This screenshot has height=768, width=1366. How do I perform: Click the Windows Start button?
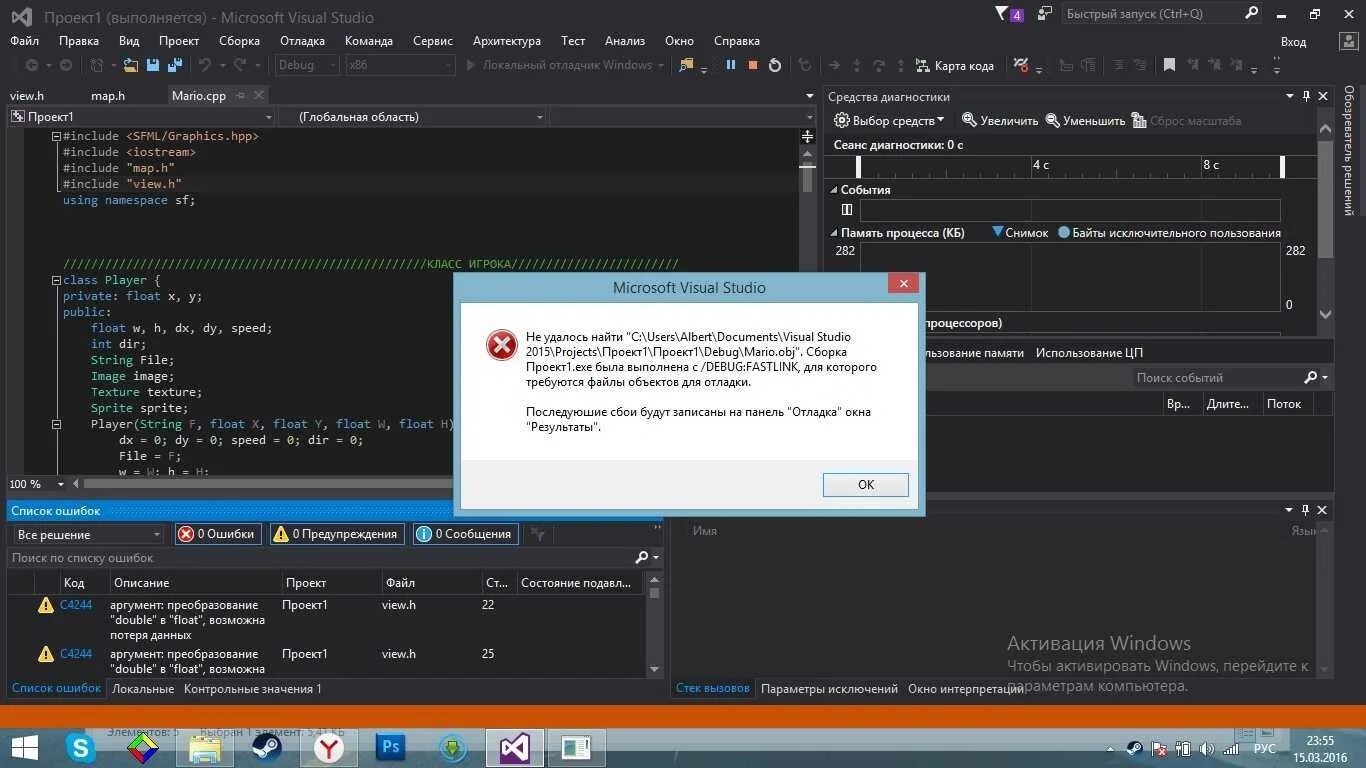[x=25, y=747]
